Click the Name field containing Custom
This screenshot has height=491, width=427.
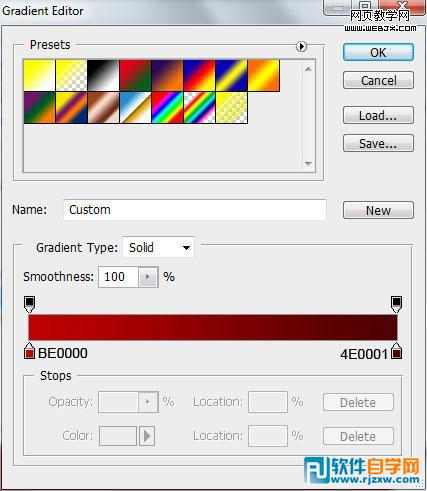click(x=195, y=210)
